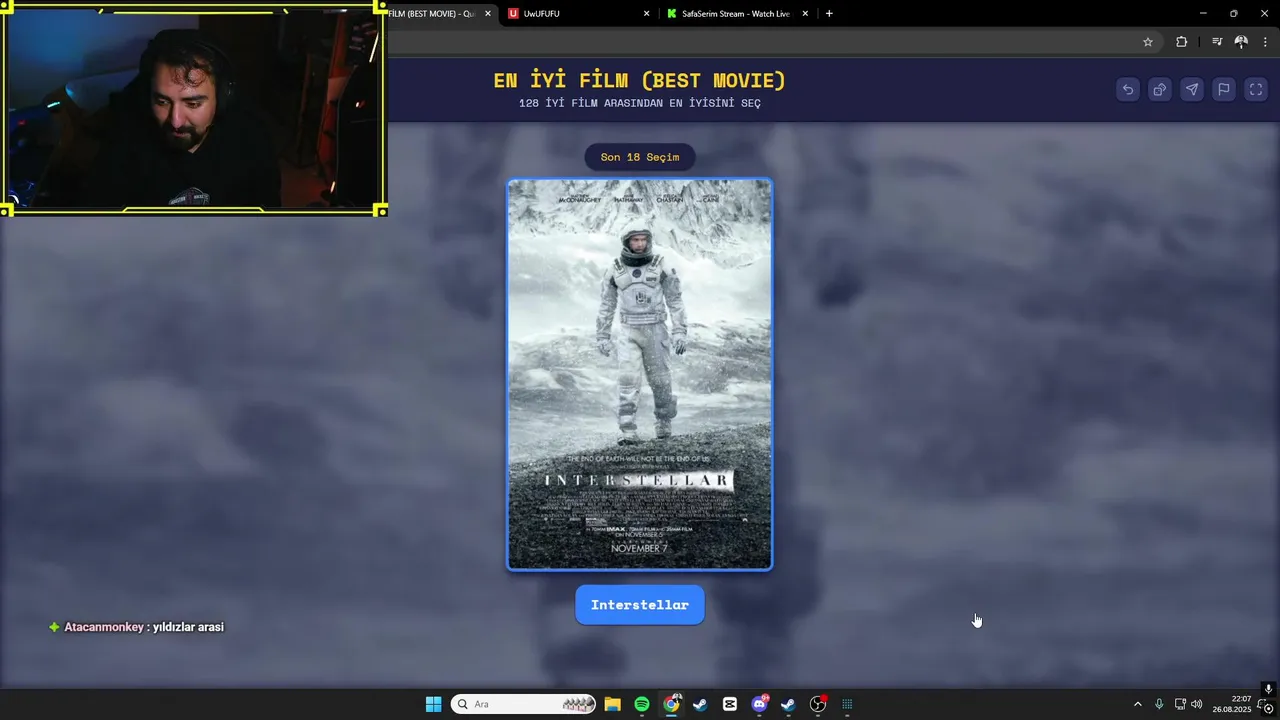
Task: Click the 128 İYİ FİLM ARASINDAN subtitle
Action: [640, 104]
